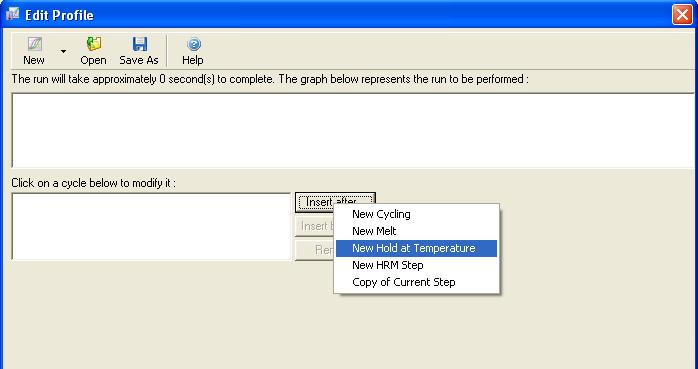
Task: Click the Insert after button
Action: (335, 202)
